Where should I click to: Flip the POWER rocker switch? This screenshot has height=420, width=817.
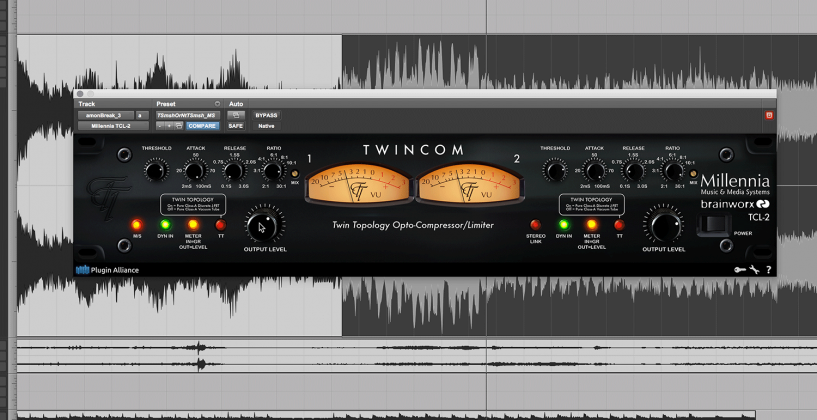pos(712,225)
